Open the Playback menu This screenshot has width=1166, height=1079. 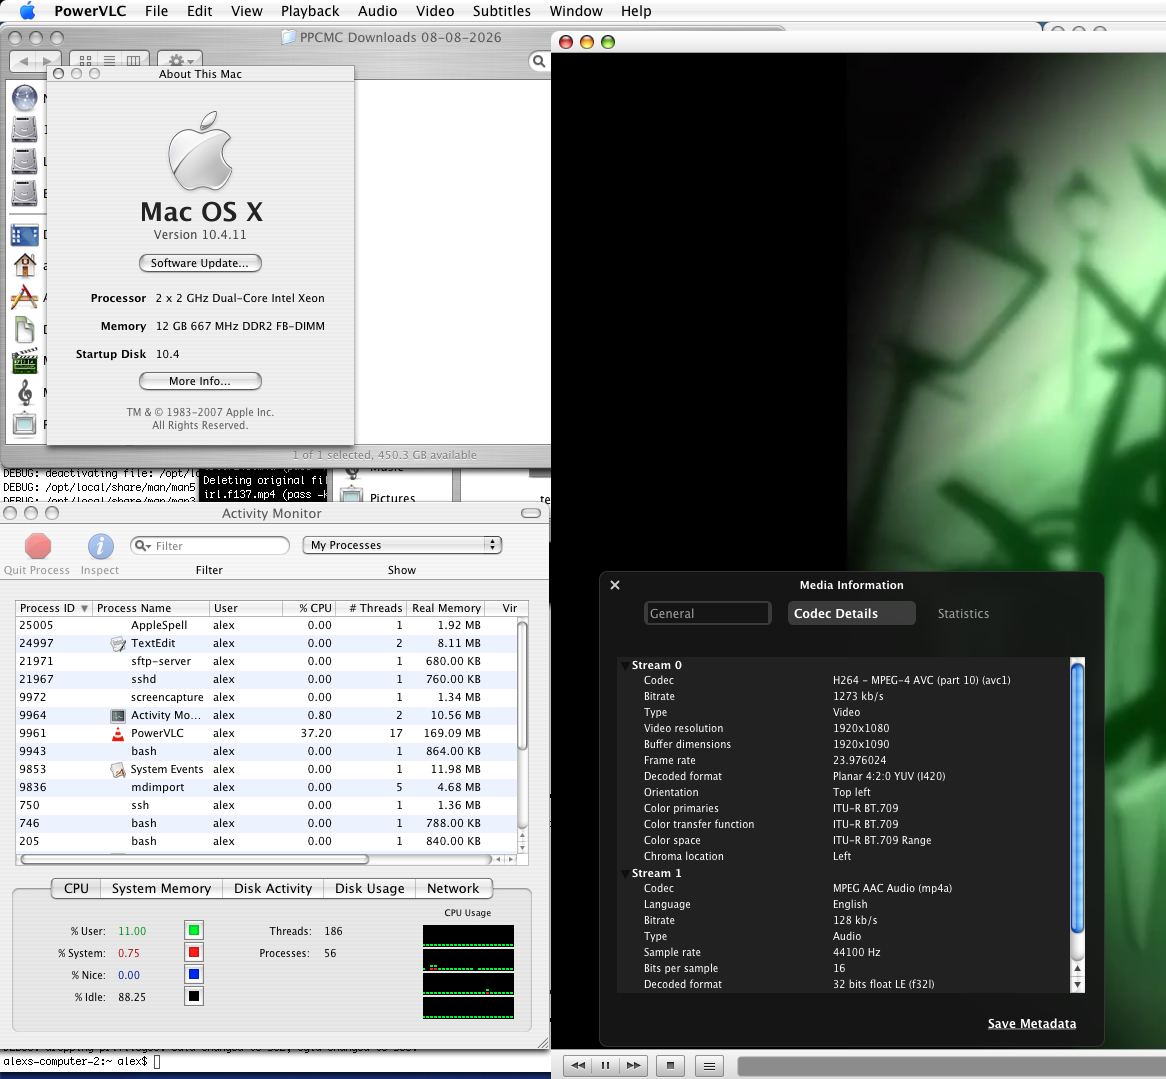tap(309, 11)
